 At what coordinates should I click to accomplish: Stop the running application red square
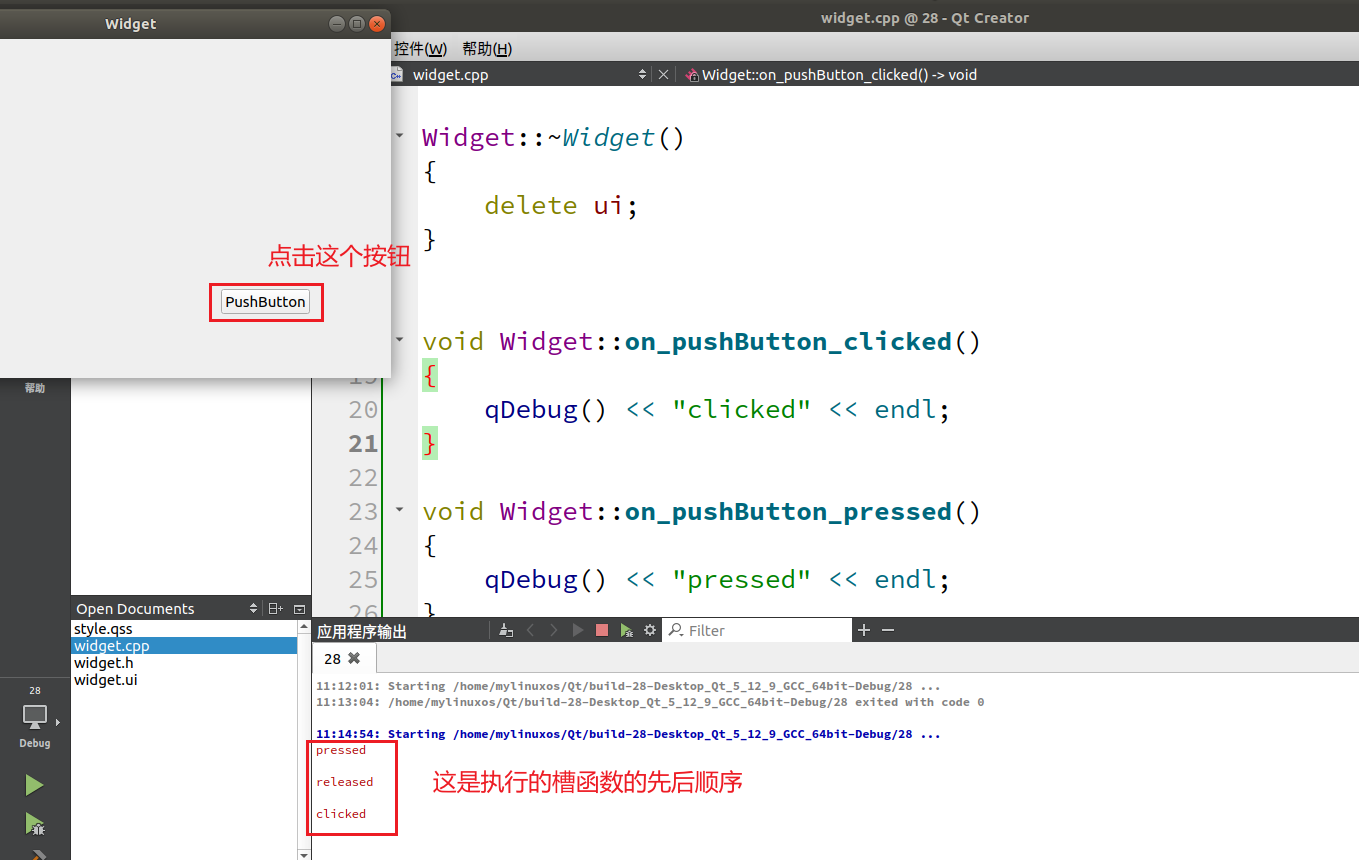(x=602, y=630)
